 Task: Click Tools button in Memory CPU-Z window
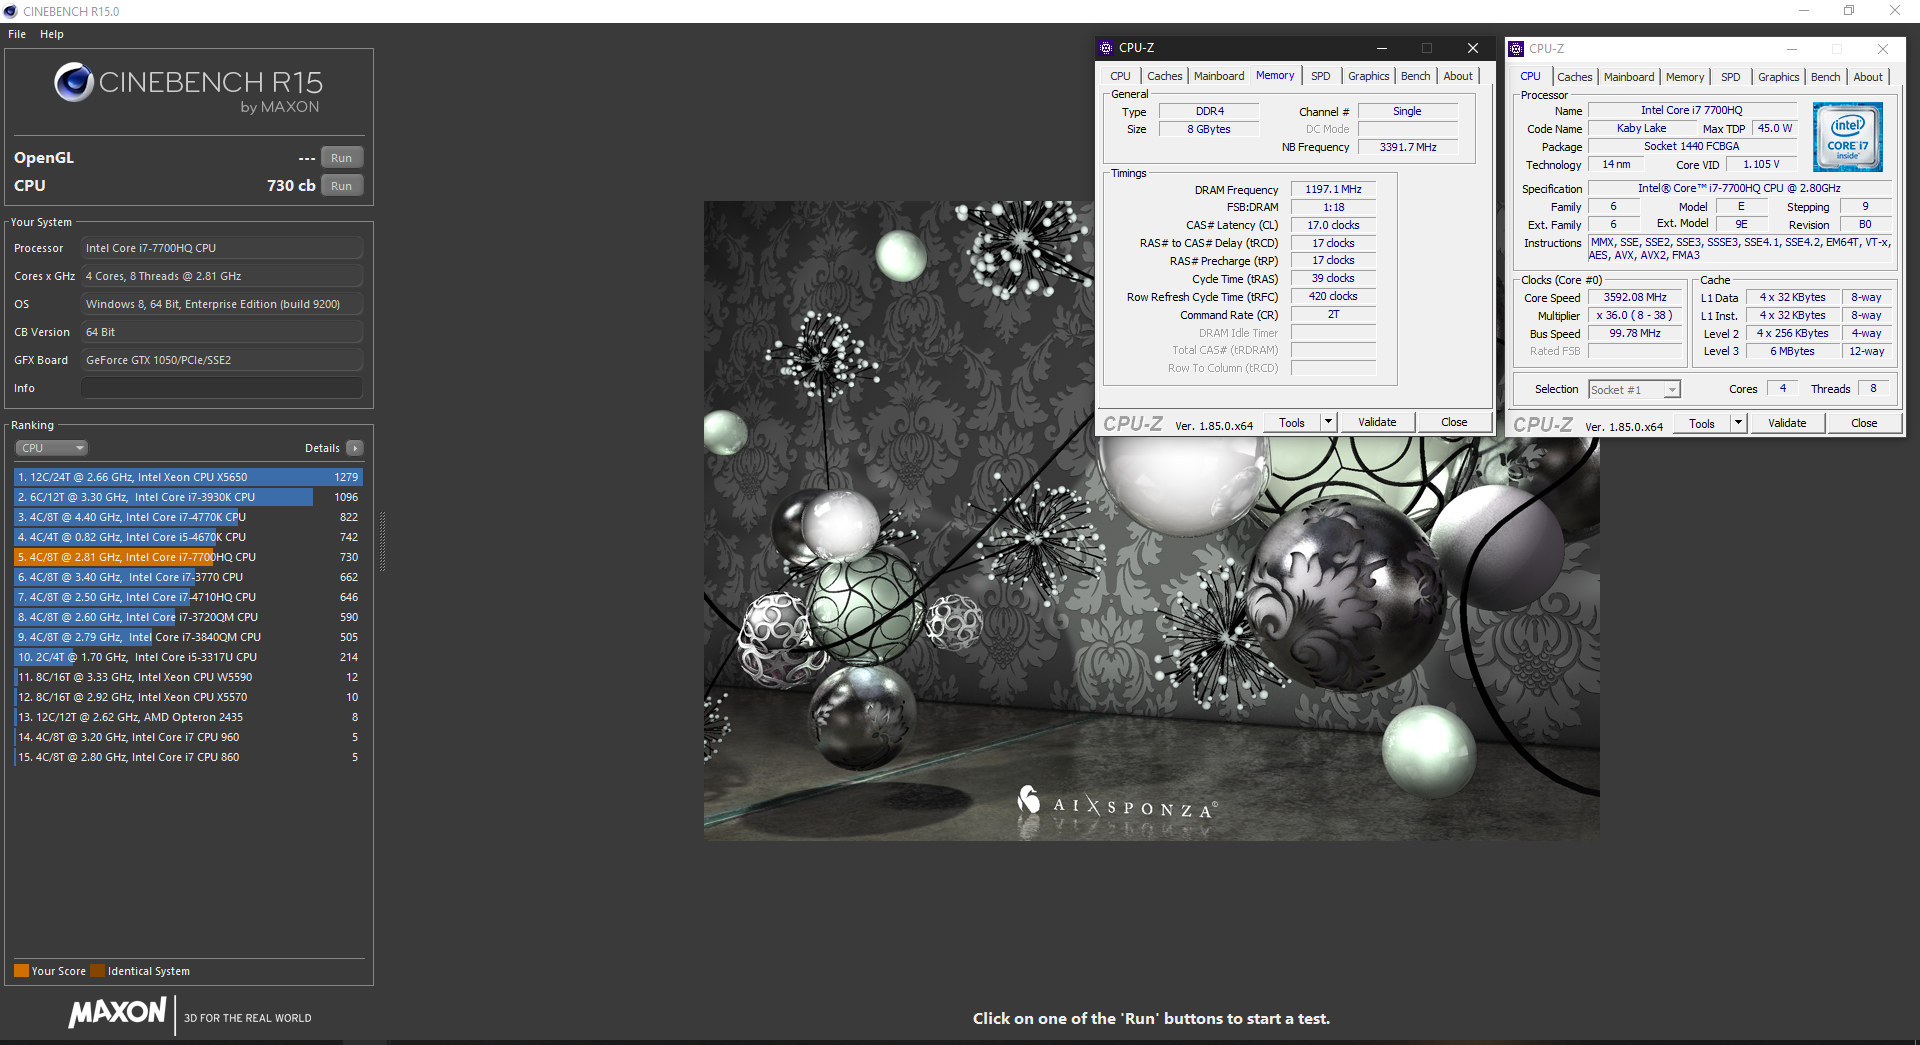tap(1292, 422)
